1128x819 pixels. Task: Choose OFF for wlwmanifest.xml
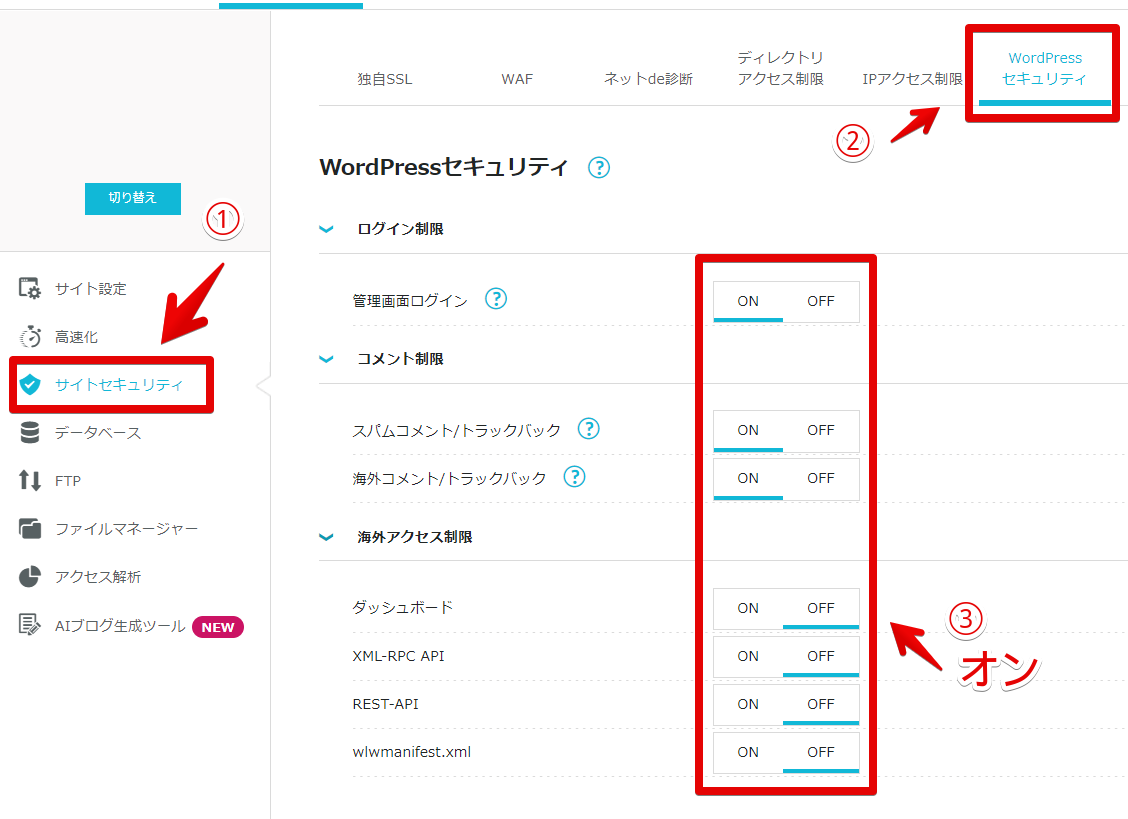[821, 753]
